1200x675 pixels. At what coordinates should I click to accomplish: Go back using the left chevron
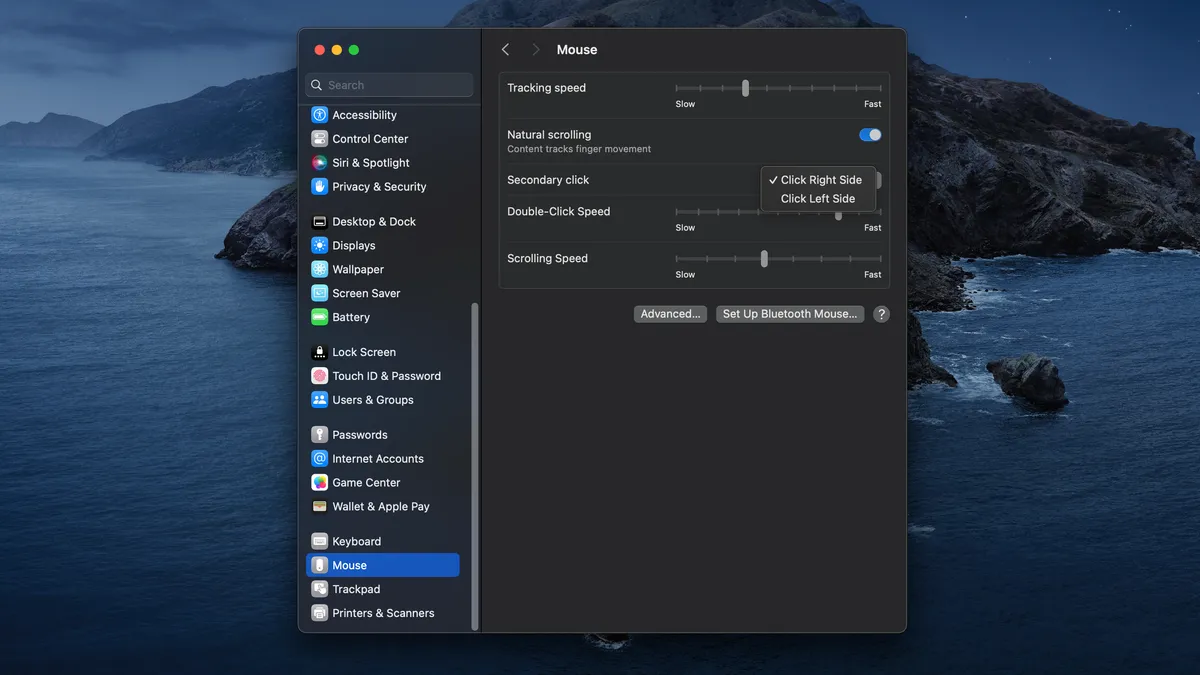(x=506, y=50)
